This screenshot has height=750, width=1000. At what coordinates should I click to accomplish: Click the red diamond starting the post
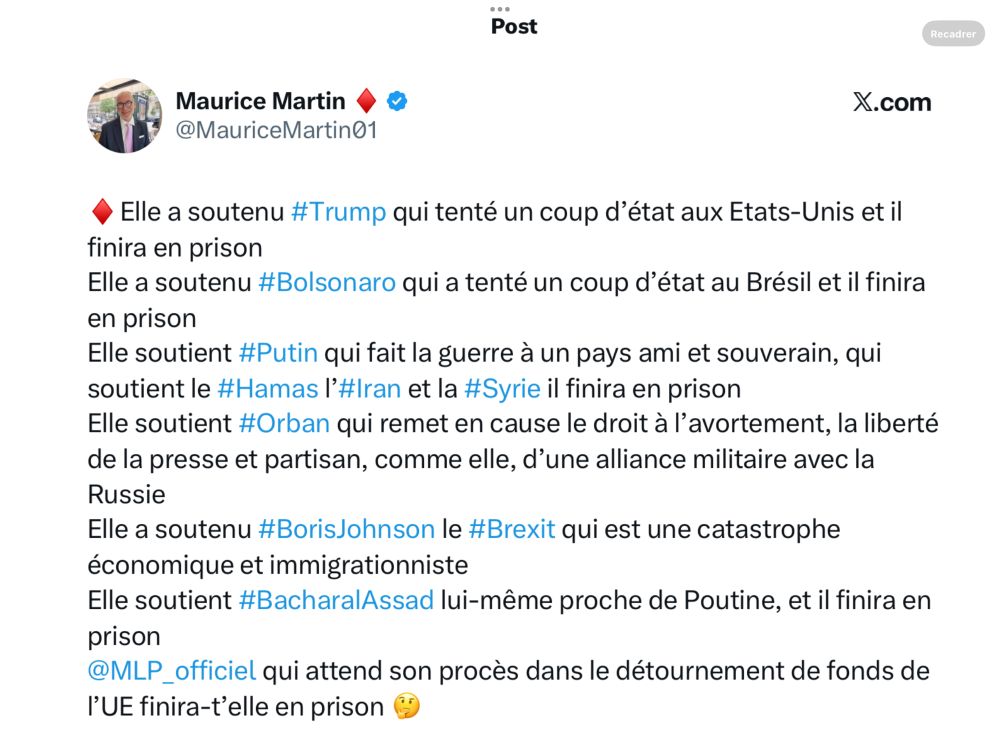pos(102,212)
